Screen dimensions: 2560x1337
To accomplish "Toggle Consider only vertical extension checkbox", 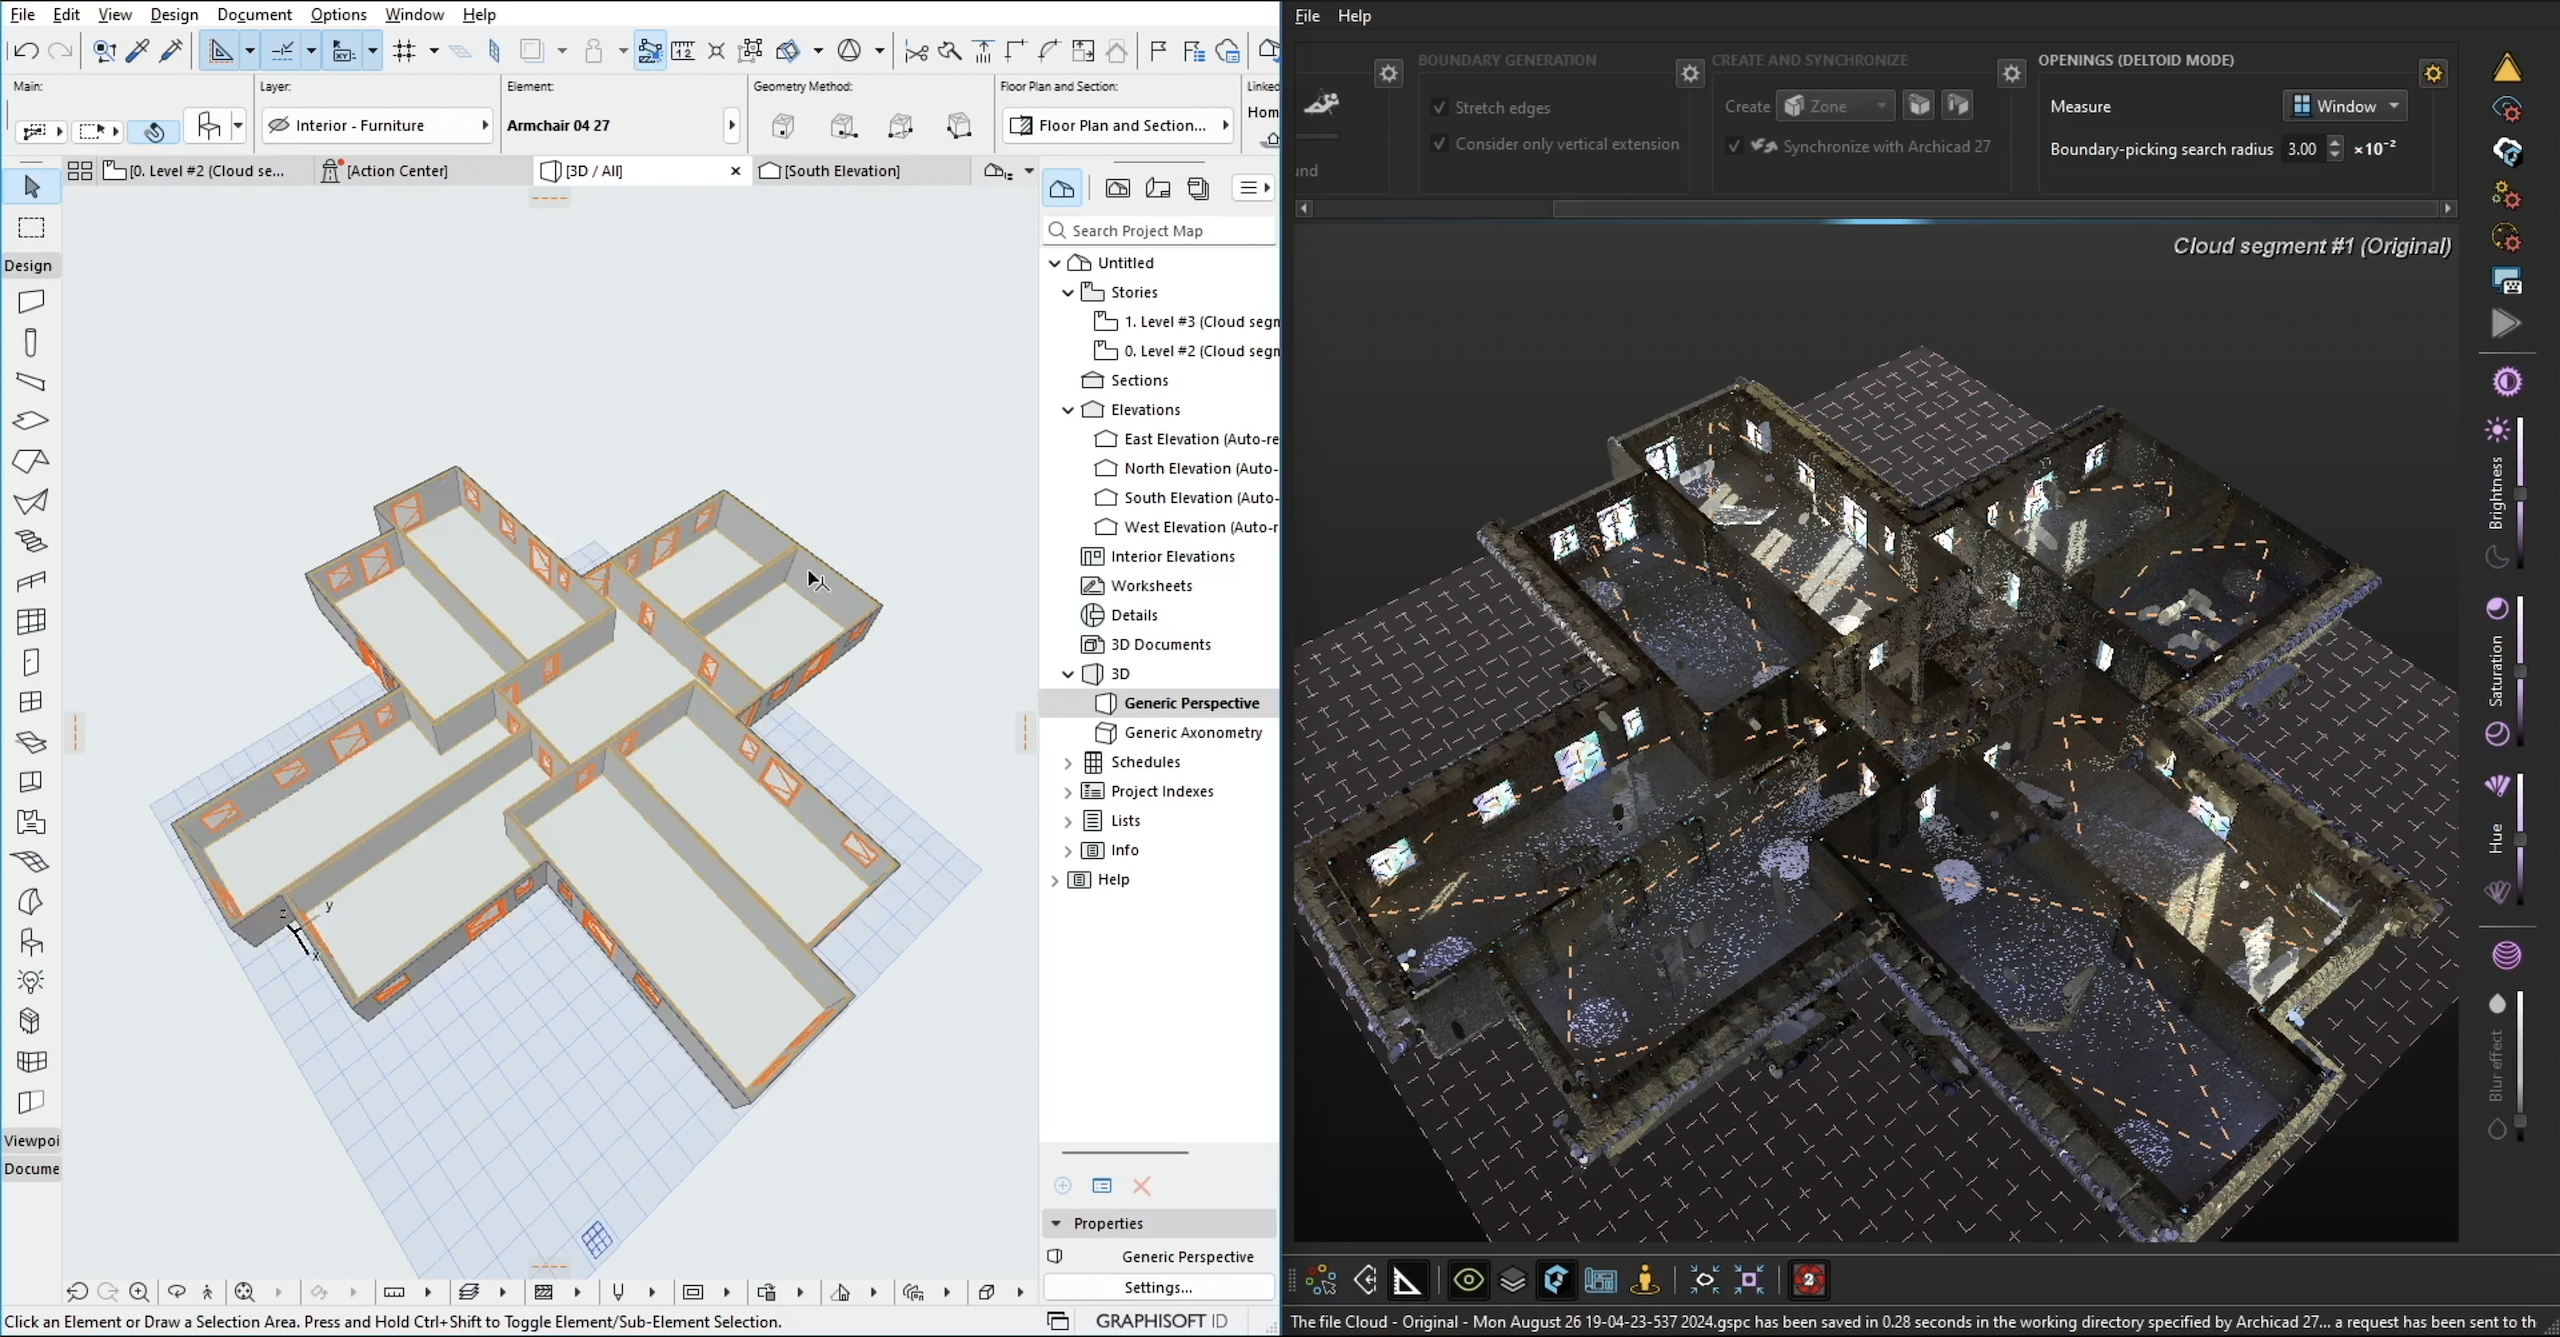I will click(x=1439, y=144).
